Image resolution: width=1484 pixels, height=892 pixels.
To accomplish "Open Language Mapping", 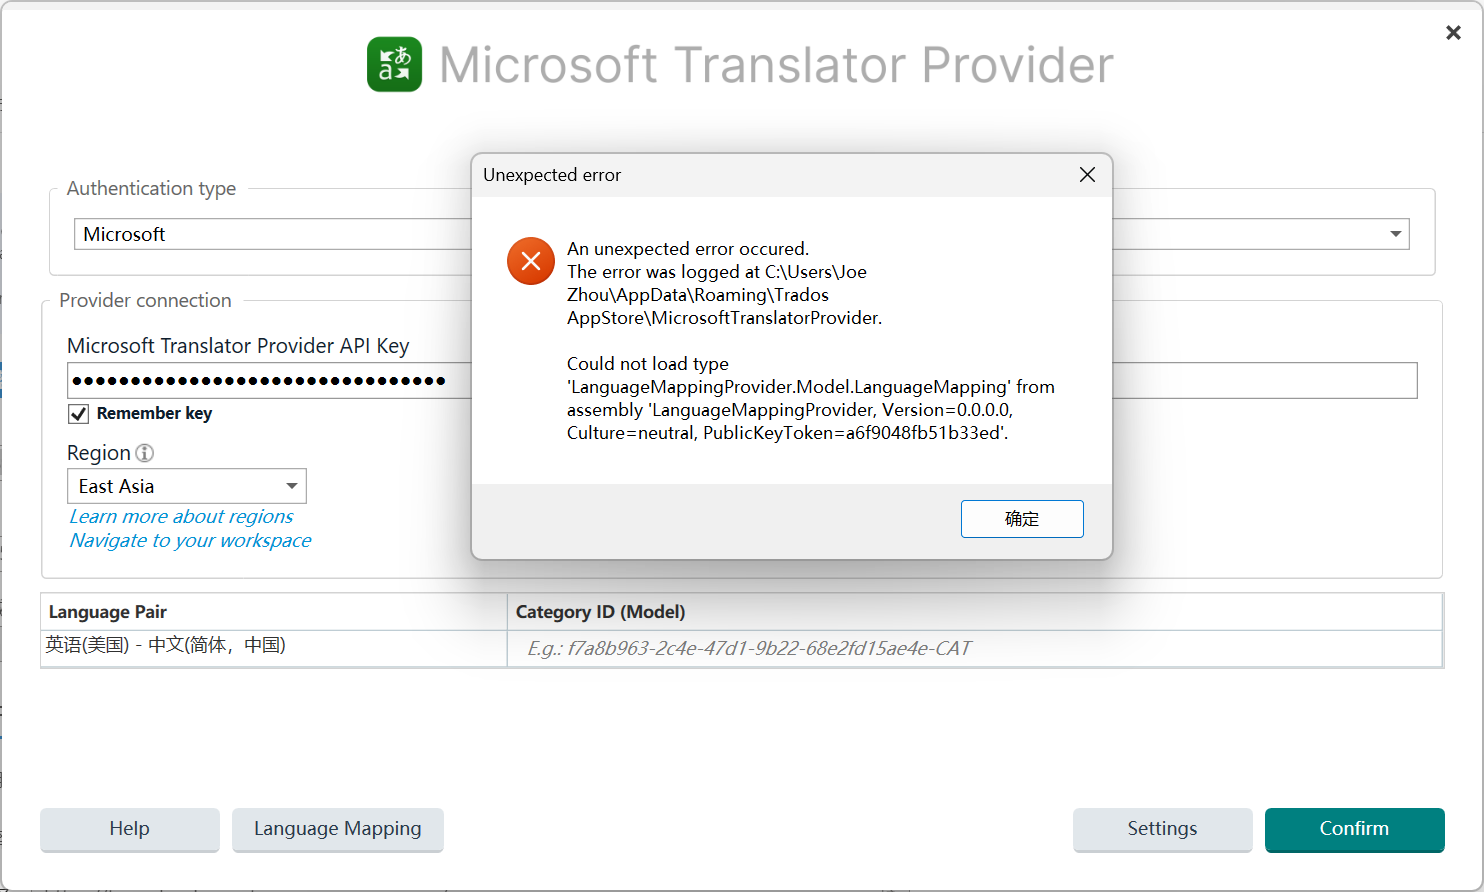I will coord(337,829).
